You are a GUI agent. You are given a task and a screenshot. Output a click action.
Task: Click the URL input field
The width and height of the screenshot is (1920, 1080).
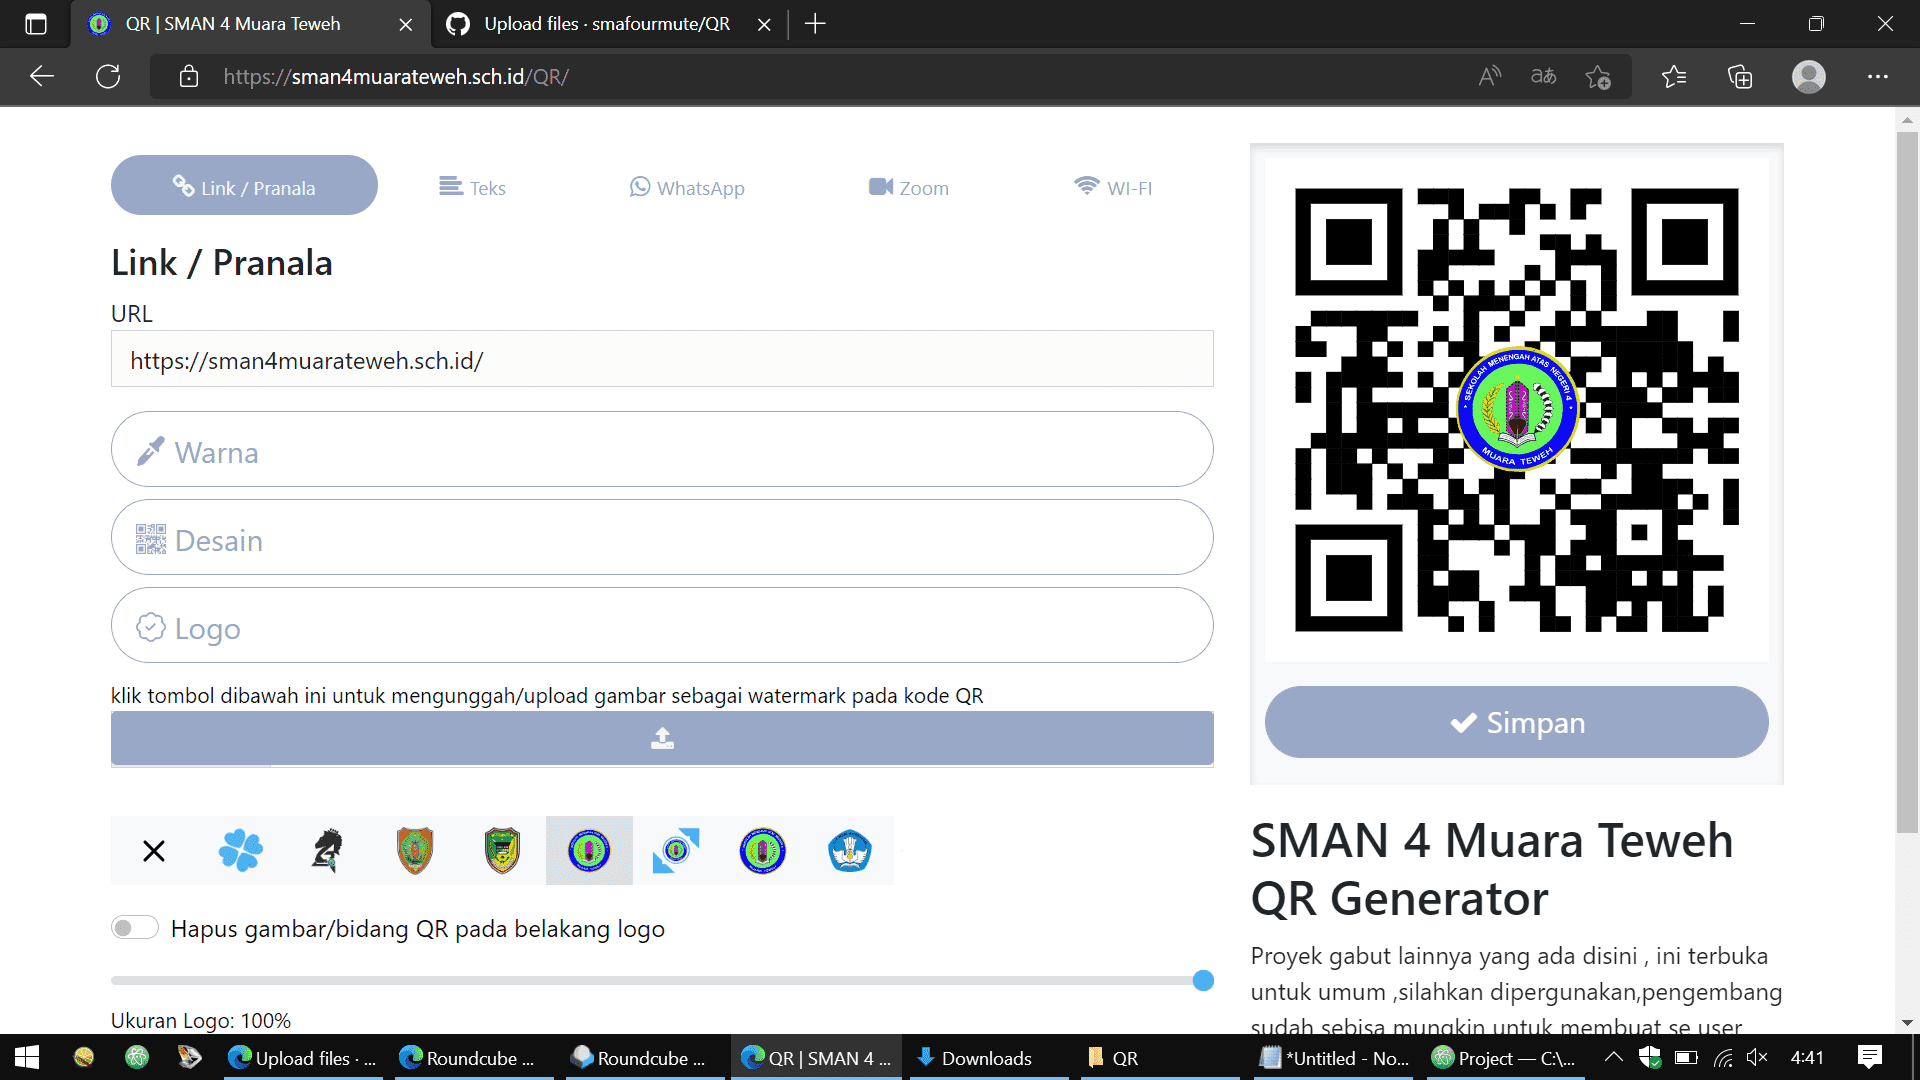point(662,360)
